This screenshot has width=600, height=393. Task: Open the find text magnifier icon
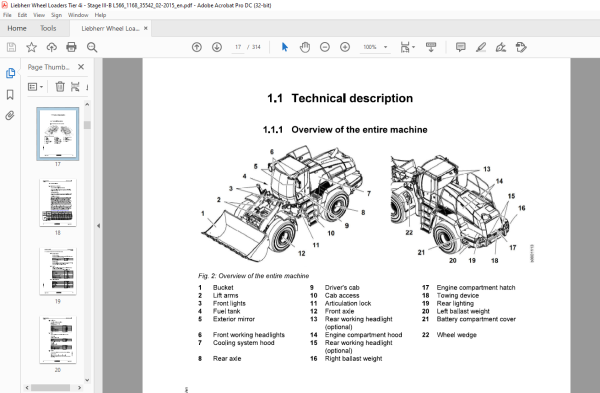(92, 47)
